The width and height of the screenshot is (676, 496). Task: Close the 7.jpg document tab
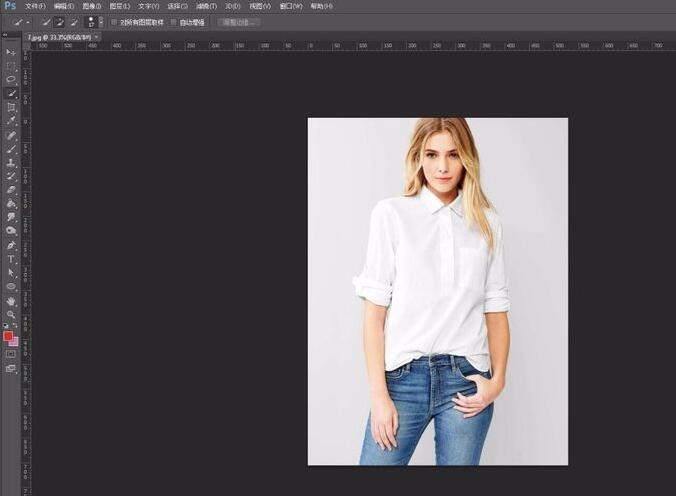point(98,37)
